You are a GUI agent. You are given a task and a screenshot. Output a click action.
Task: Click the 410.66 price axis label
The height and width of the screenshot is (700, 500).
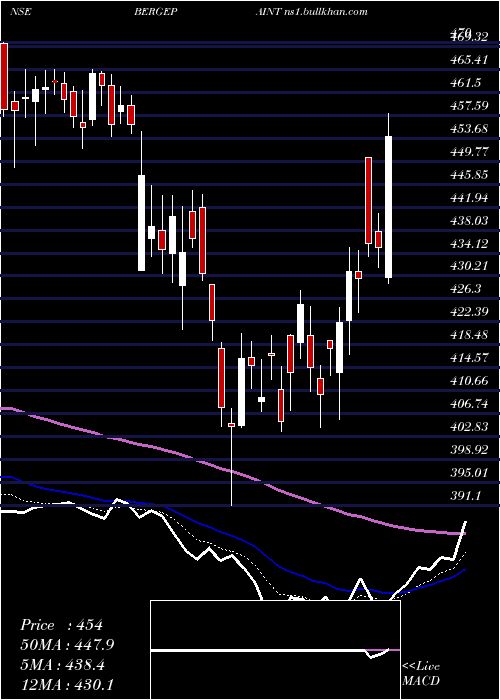pos(469,381)
